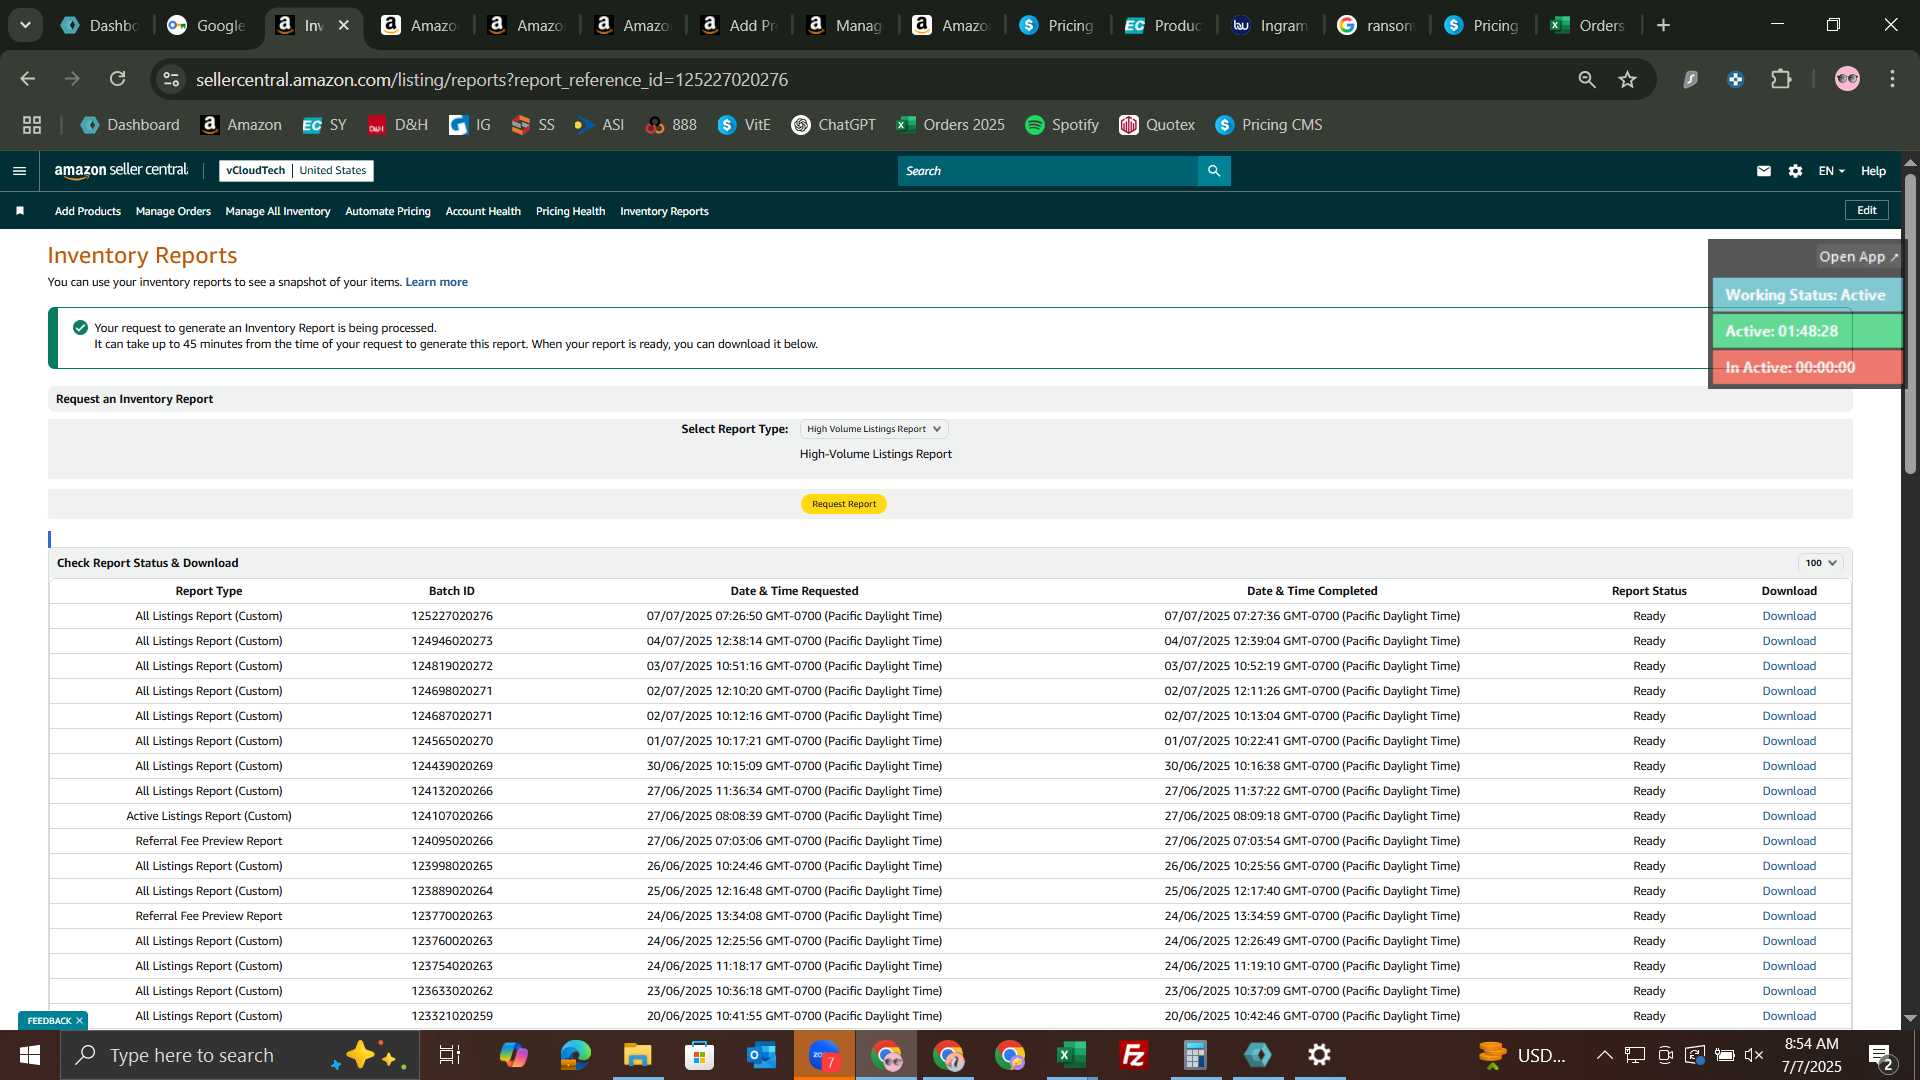Close the Feedback tab

(x=79, y=1020)
